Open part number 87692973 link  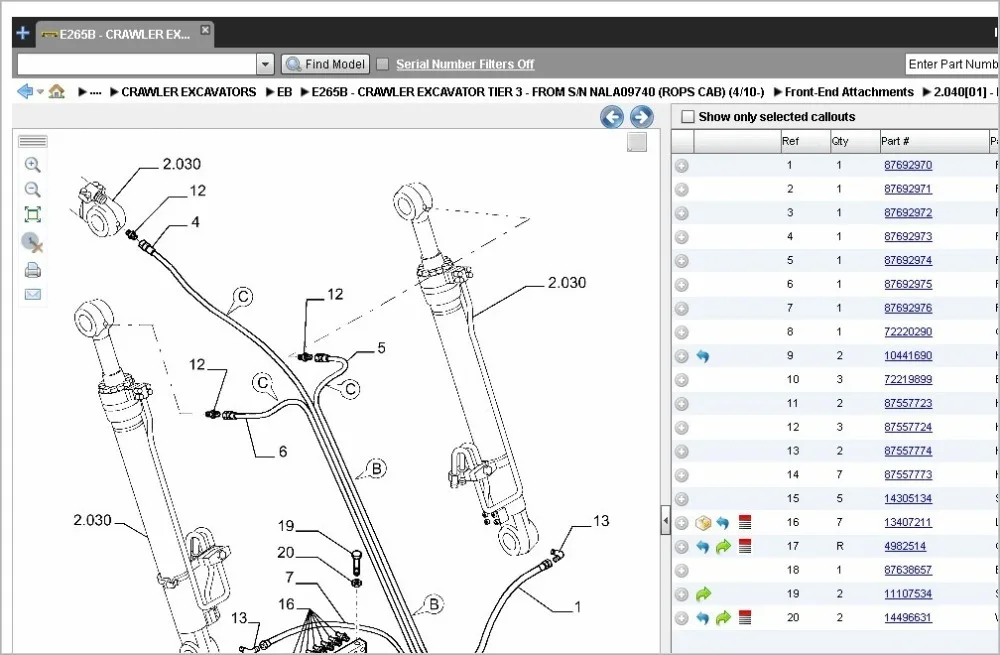[x=907, y=237]
